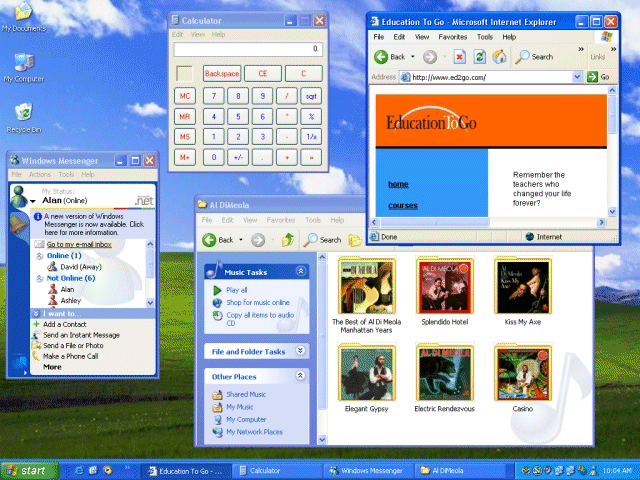Click Search magnifier in Internet Explorer toolbar

[x=522, y=57]
